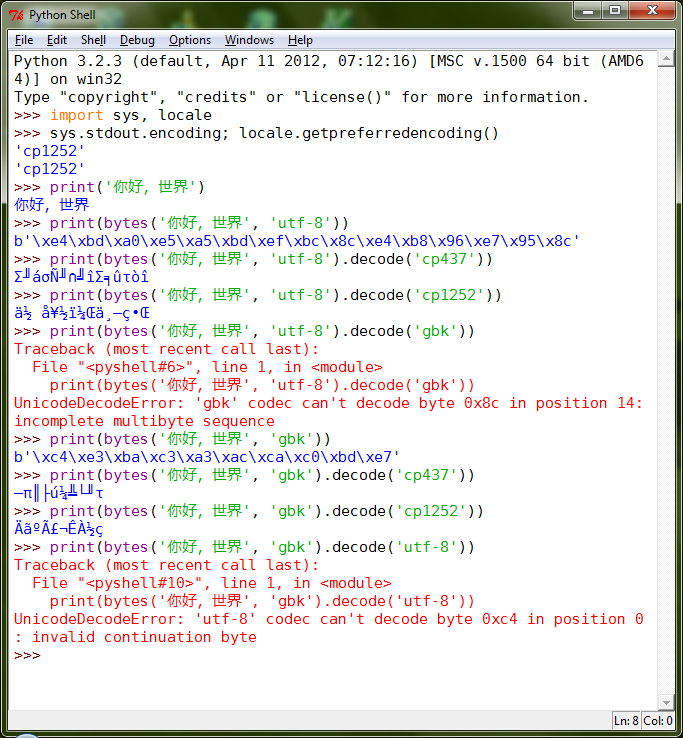
Task: Click the Col: 0 status indicator
Action: click(x=658, y=721)
